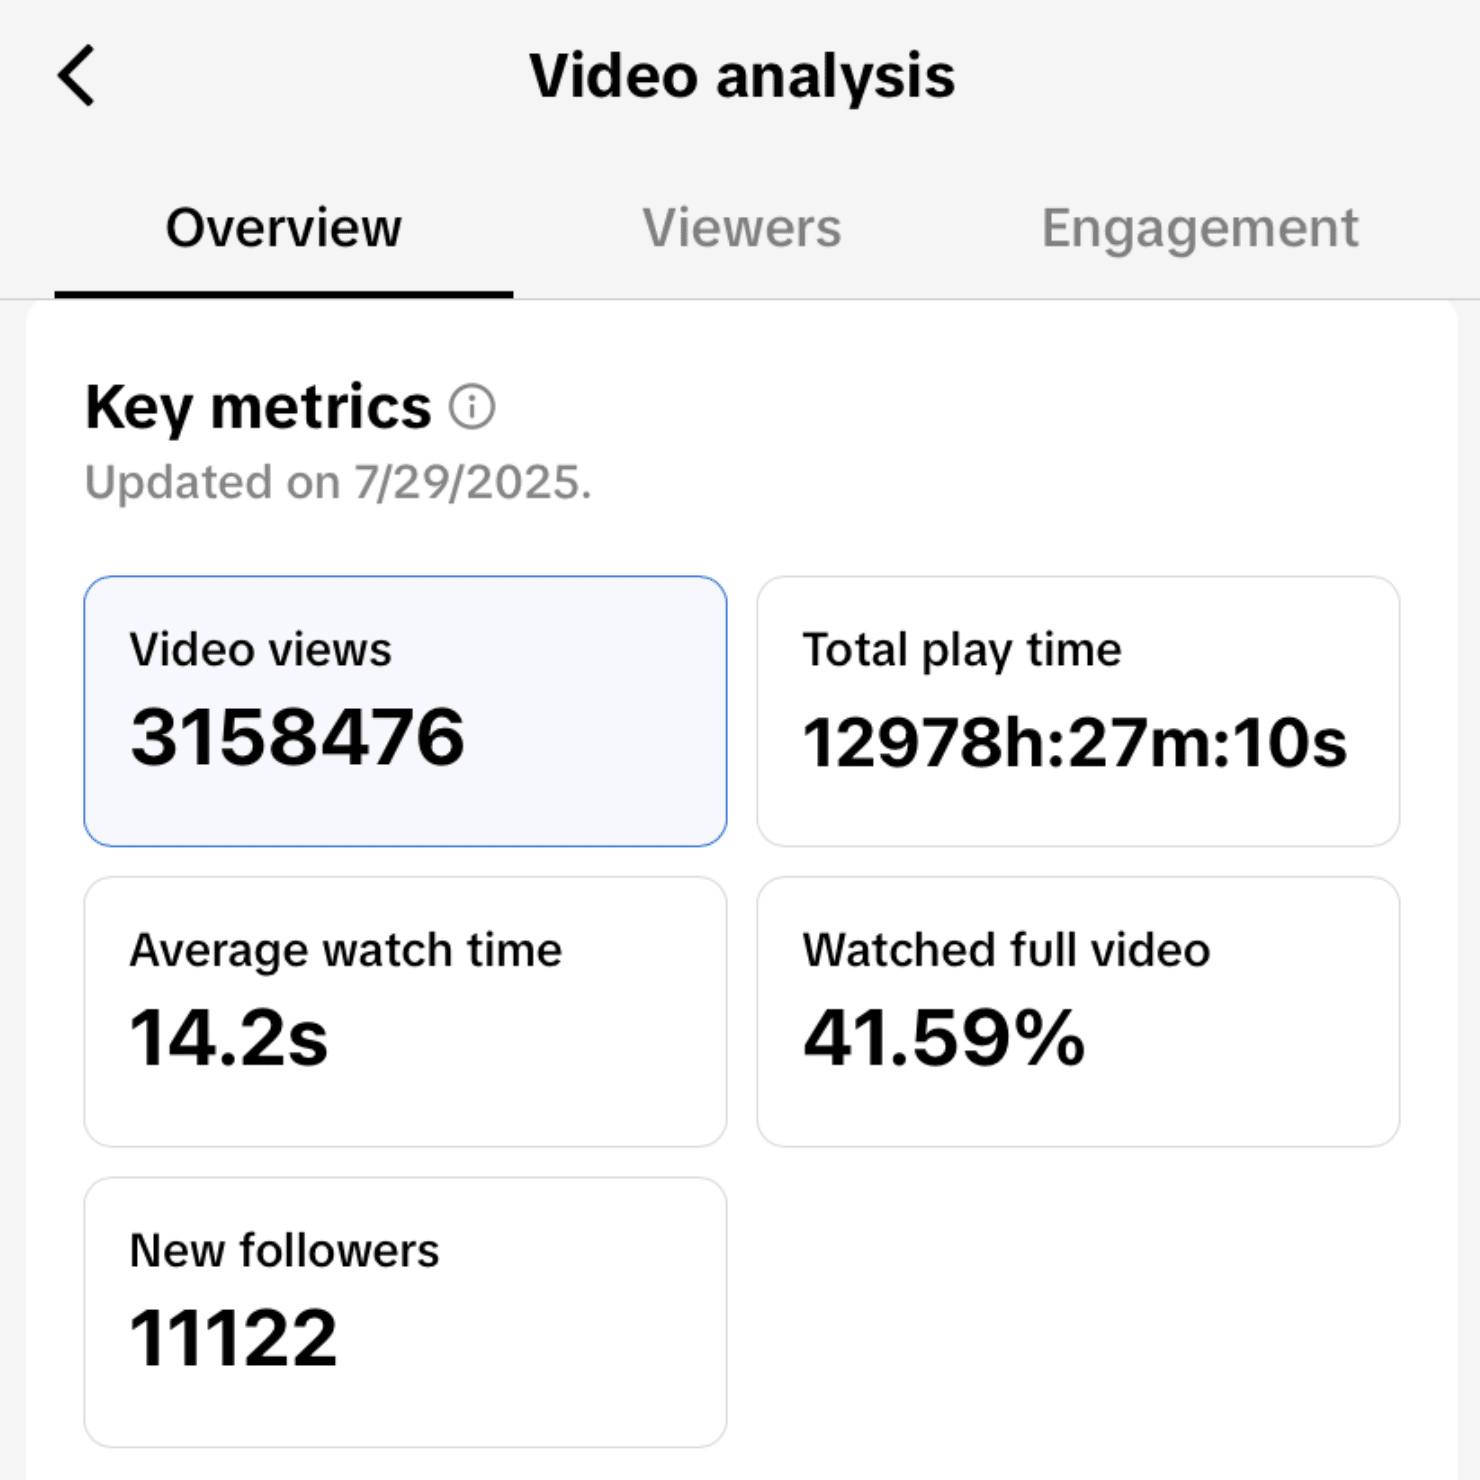The image size is (1480, 1480).
Task: Open the Total play time card
Action: coord(1078,710)
